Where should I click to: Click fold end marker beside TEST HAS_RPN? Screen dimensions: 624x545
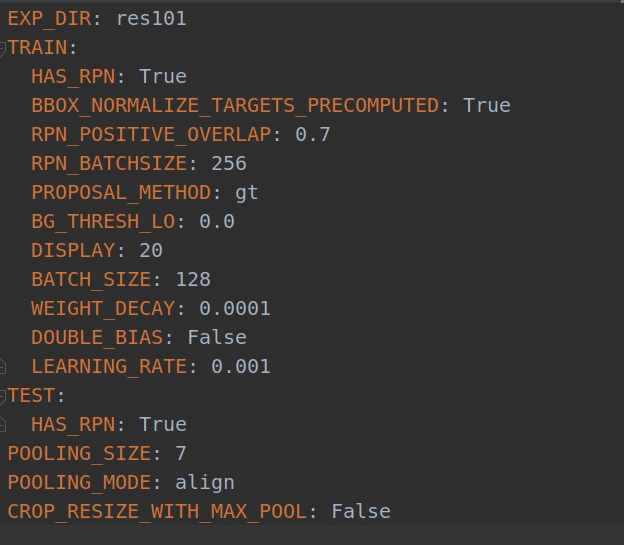click(2, 424)
